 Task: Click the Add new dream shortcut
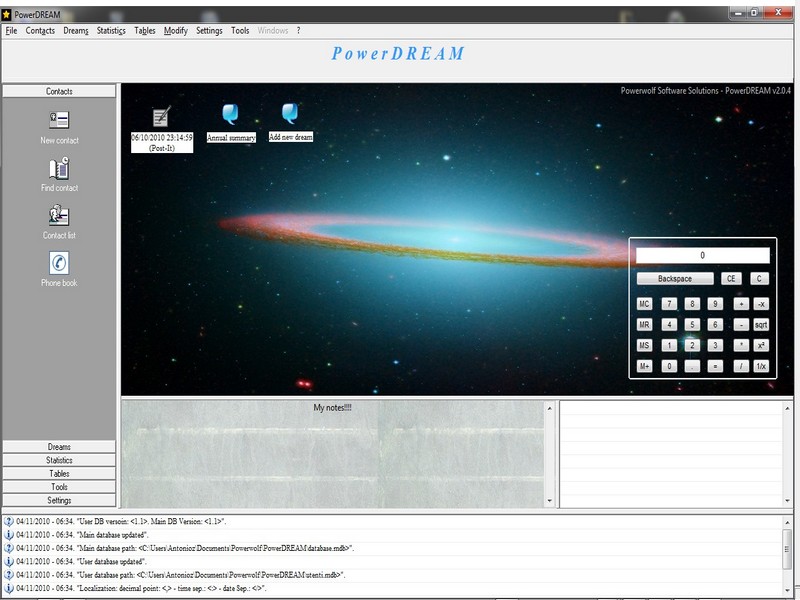click(290, 114)
